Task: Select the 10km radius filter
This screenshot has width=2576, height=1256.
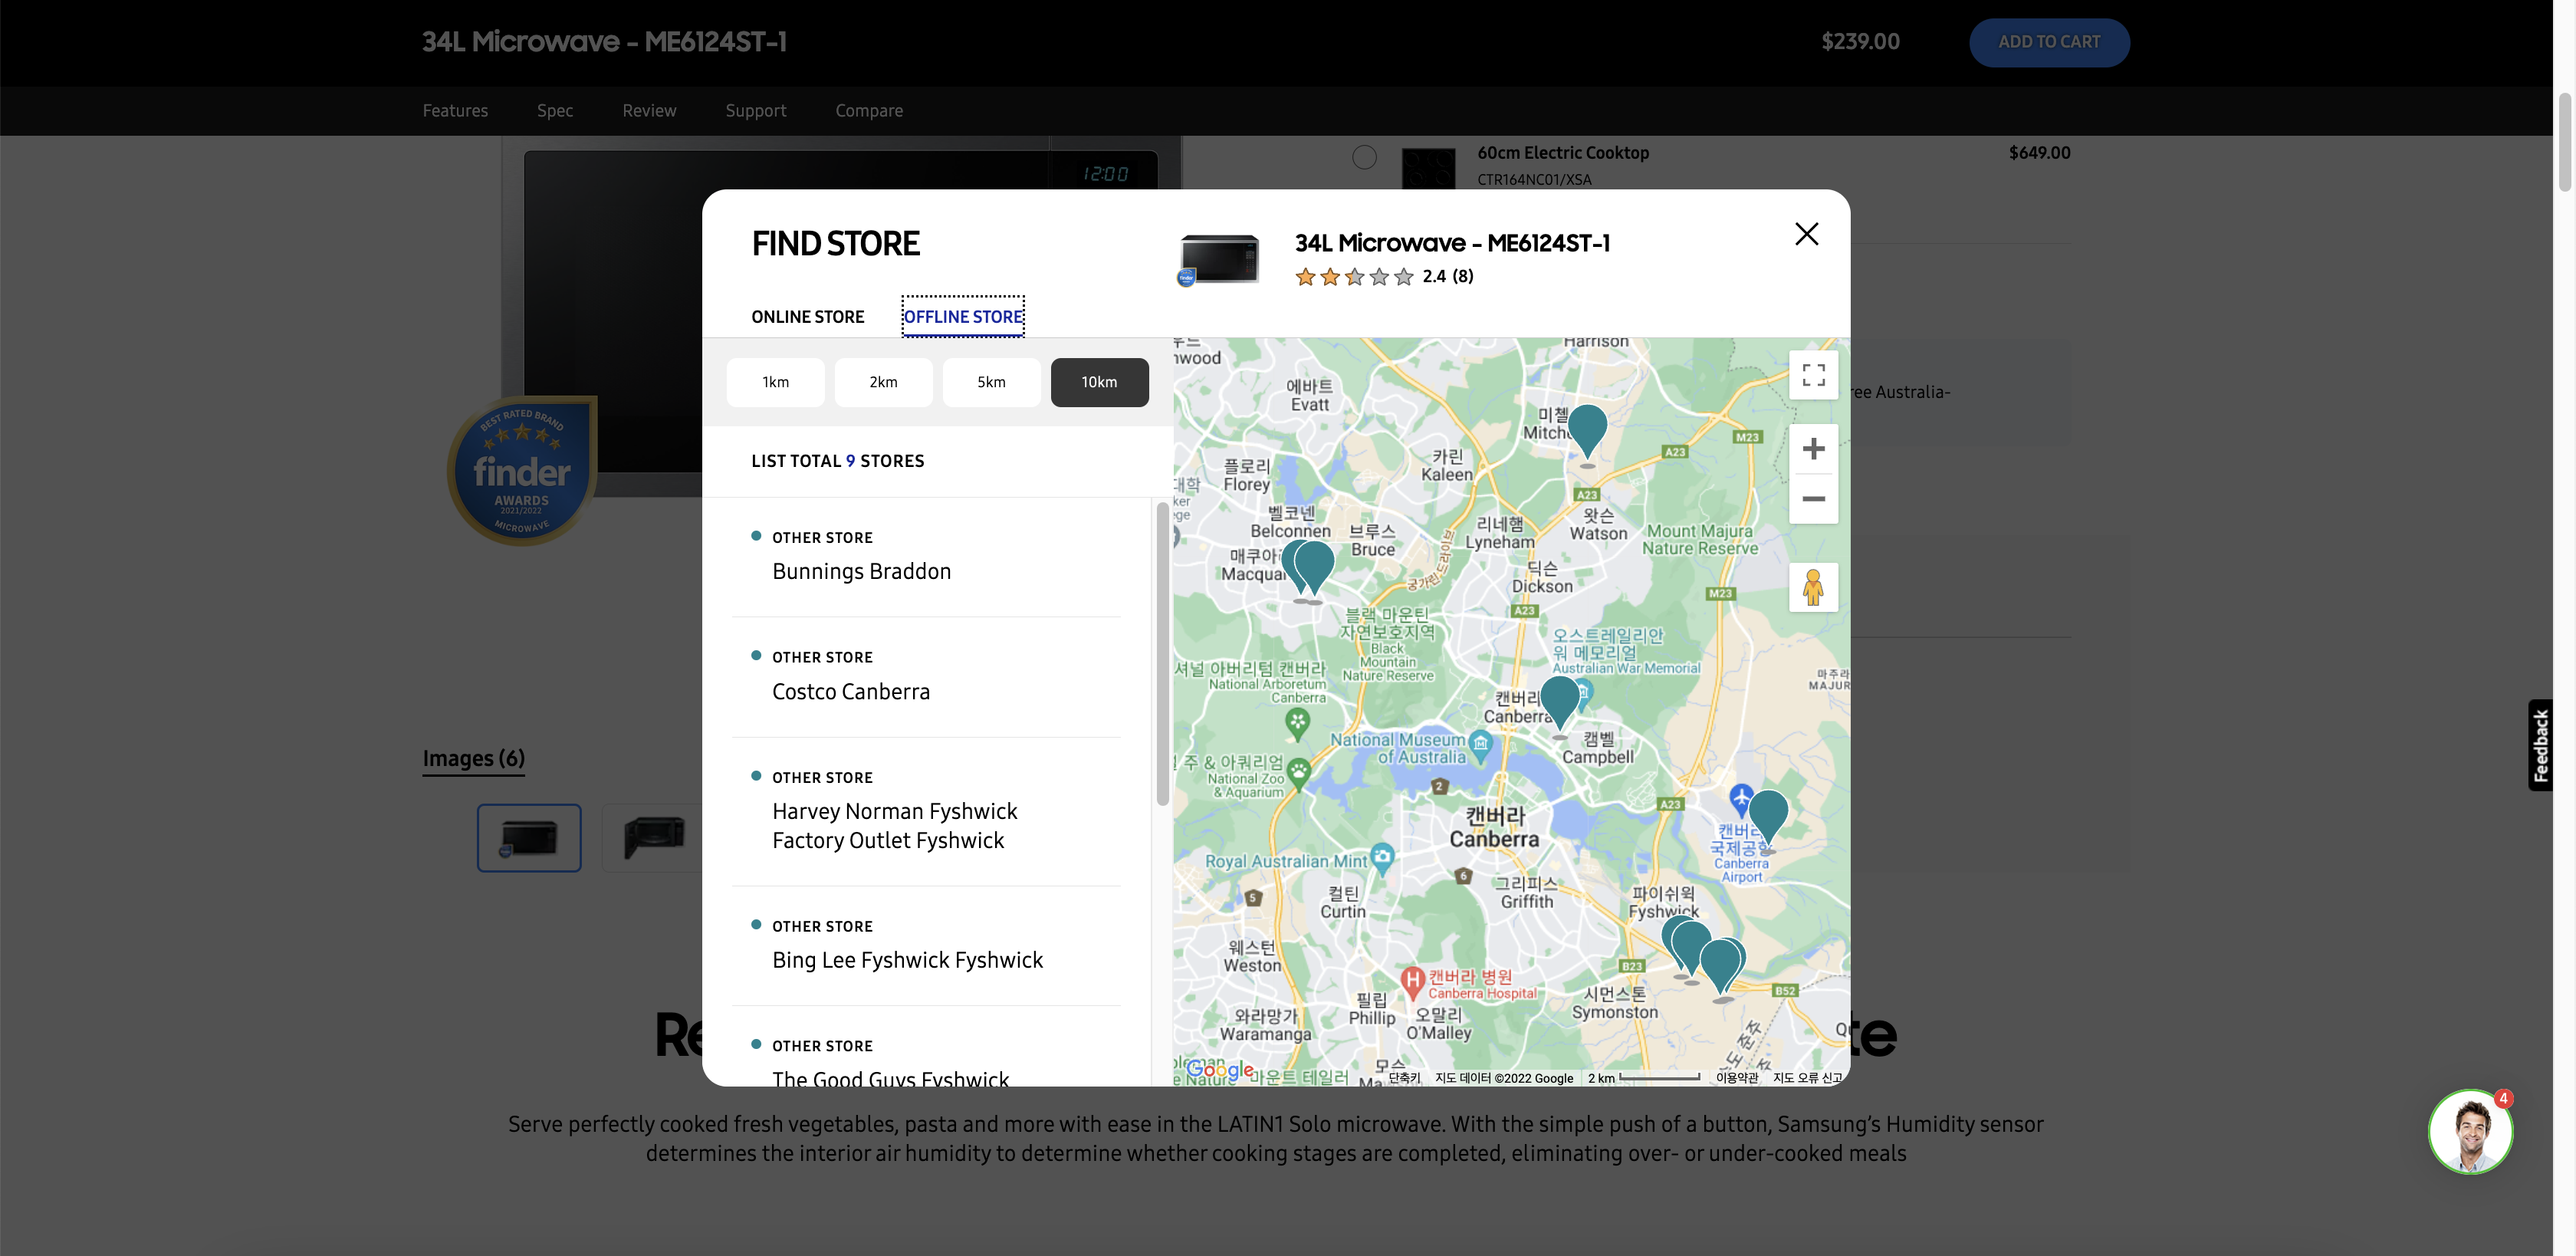Action: click(x=1099, y=382)
